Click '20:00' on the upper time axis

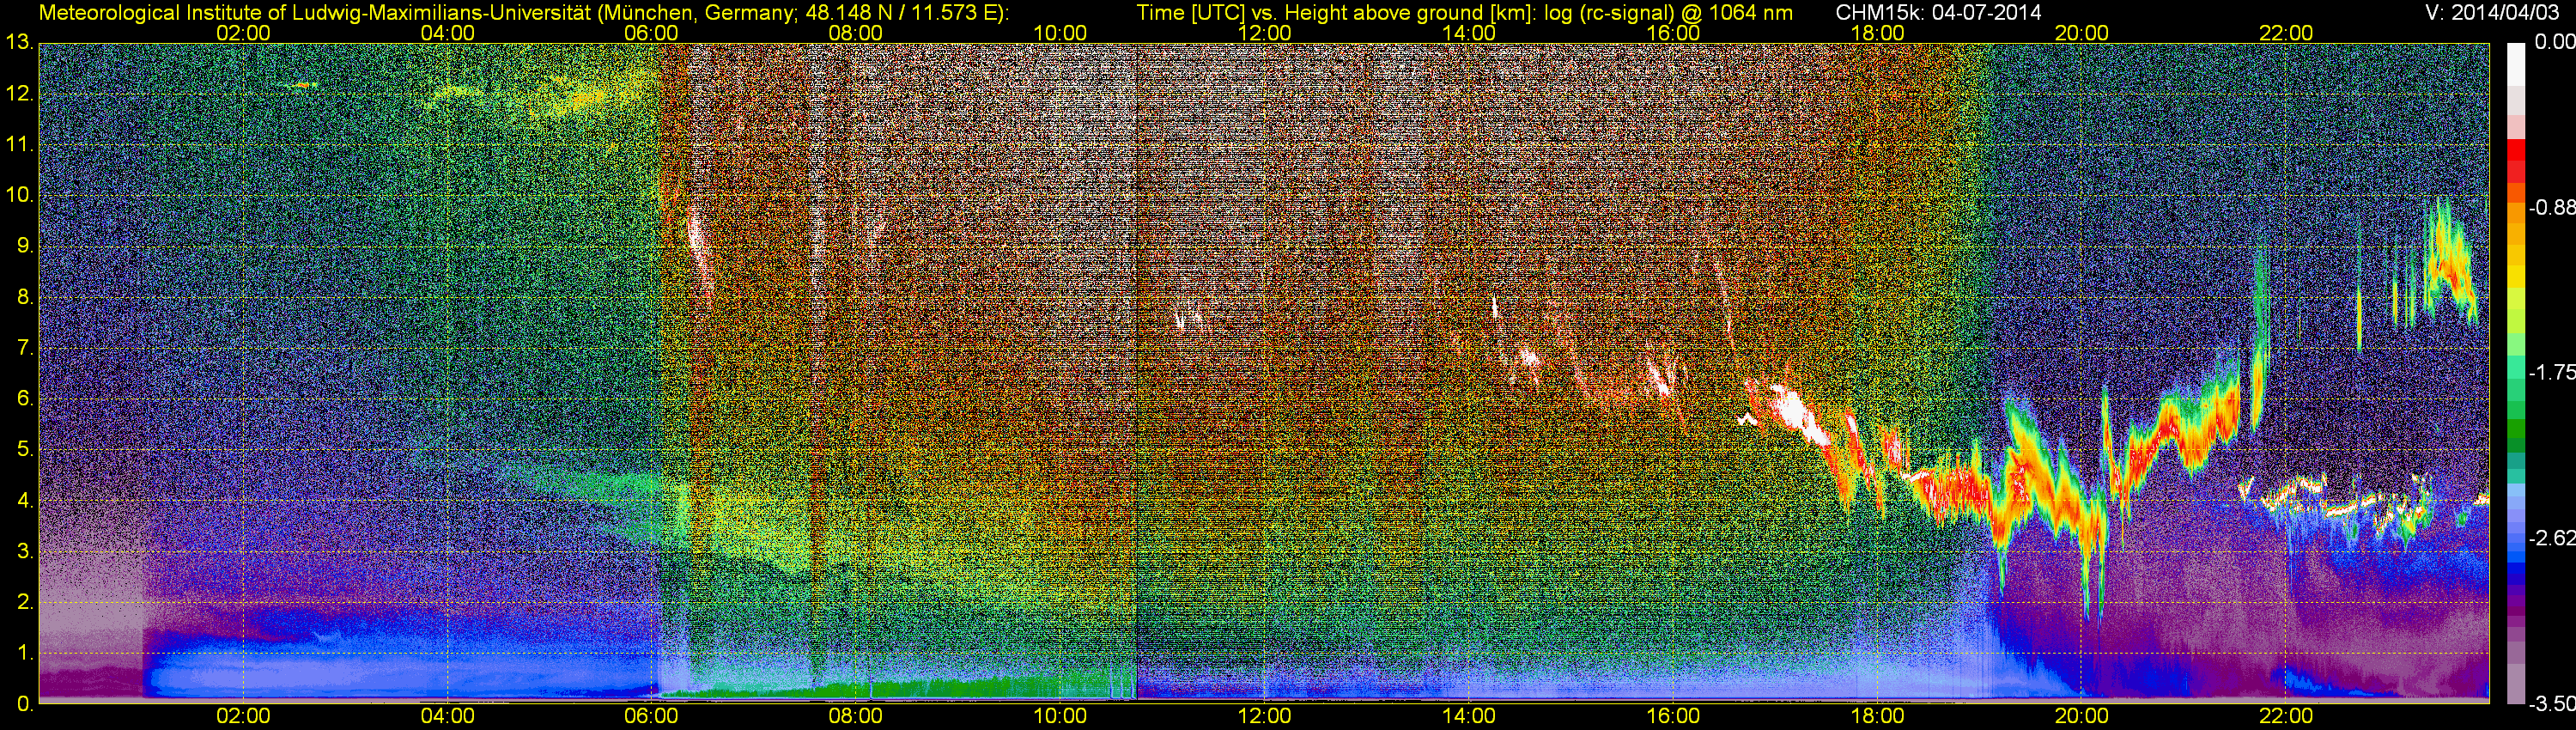point(2081,33)
